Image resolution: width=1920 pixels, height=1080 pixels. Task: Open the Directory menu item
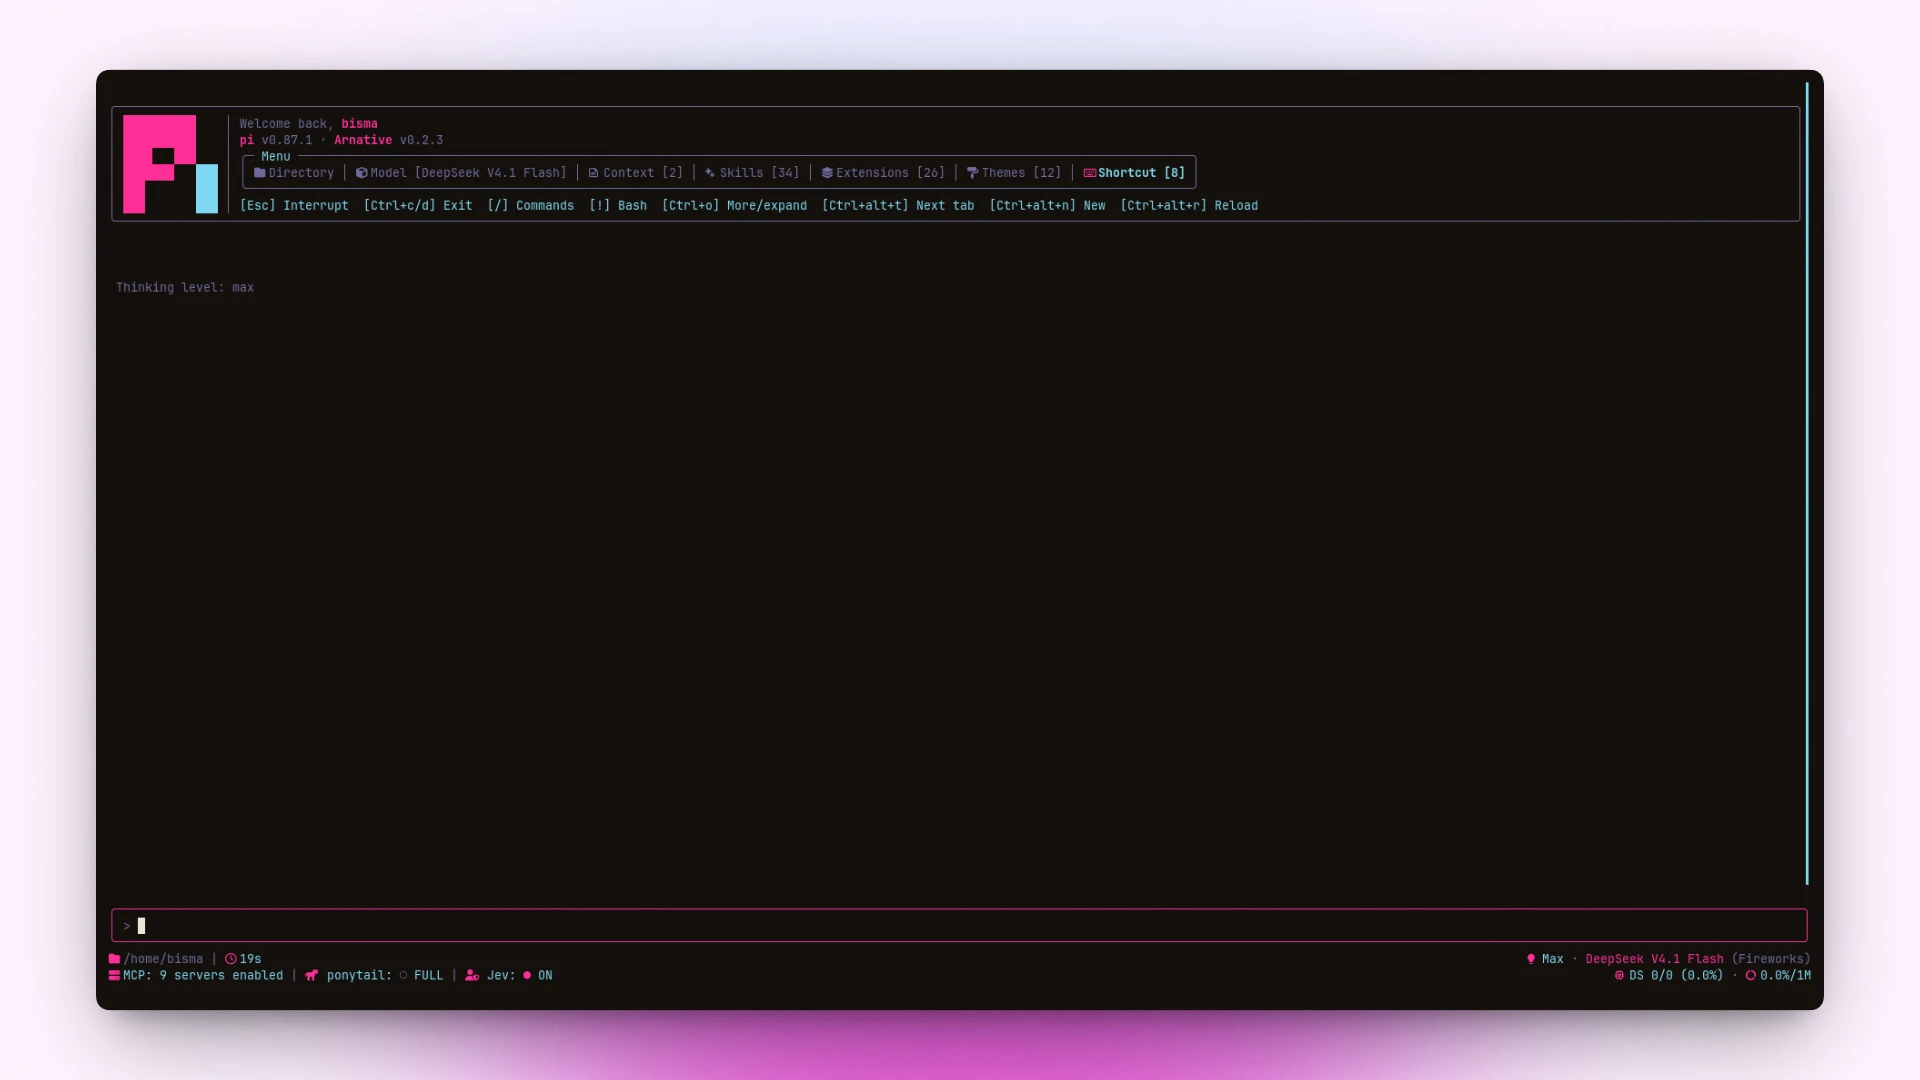click(x=294, y=173)
